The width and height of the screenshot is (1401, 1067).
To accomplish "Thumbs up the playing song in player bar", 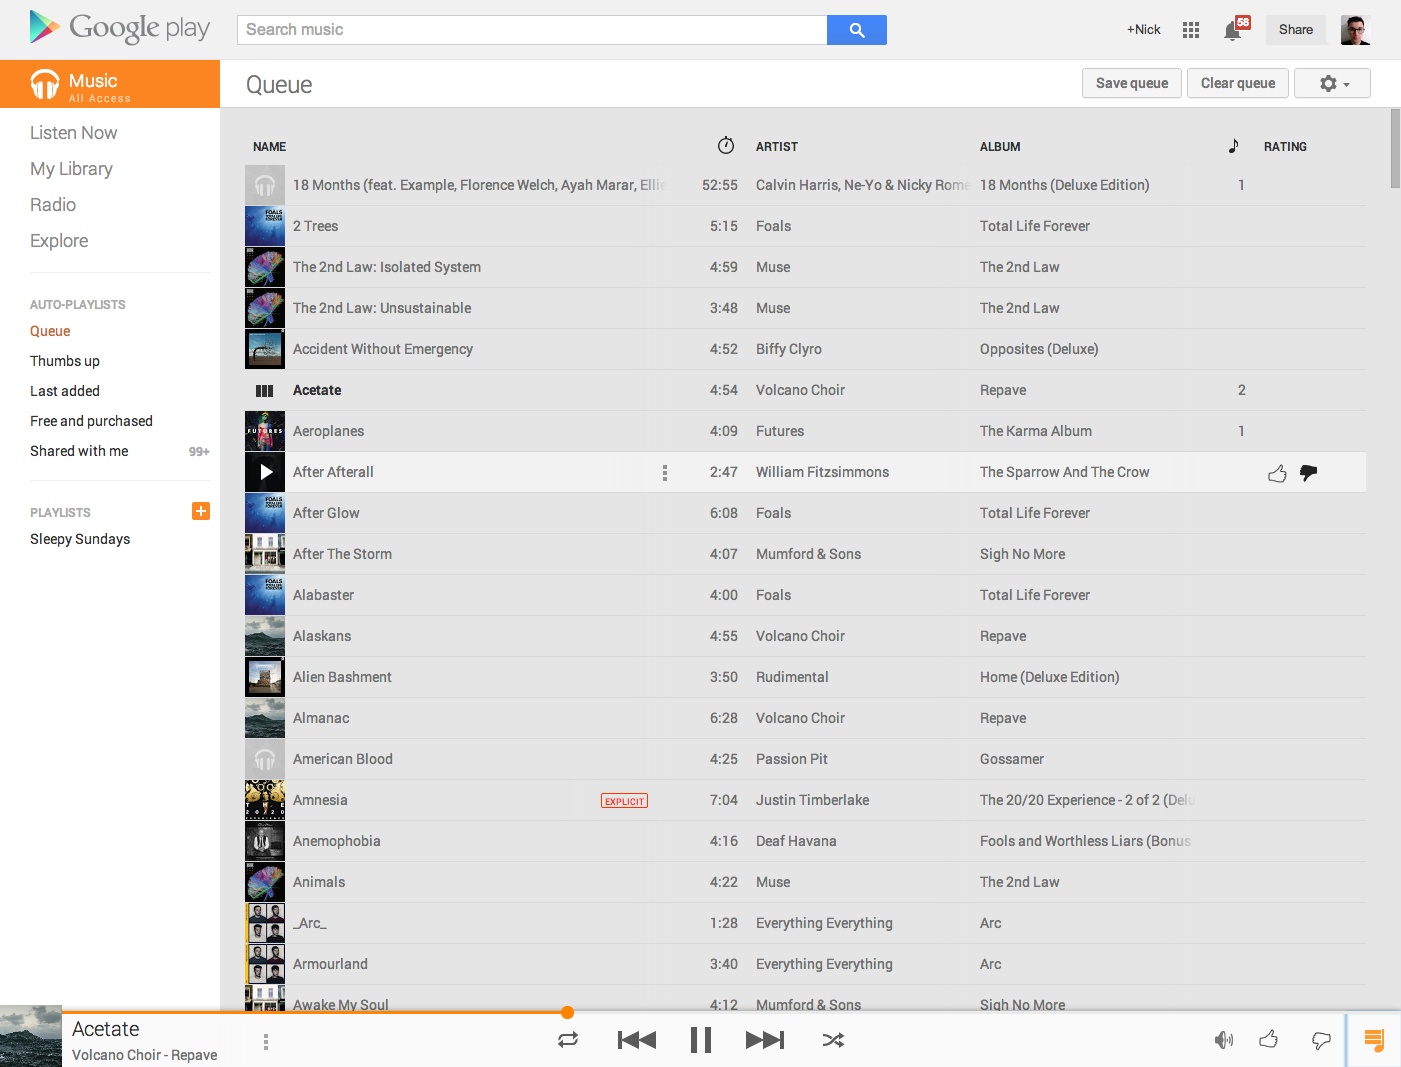I will (1269, 1040).
